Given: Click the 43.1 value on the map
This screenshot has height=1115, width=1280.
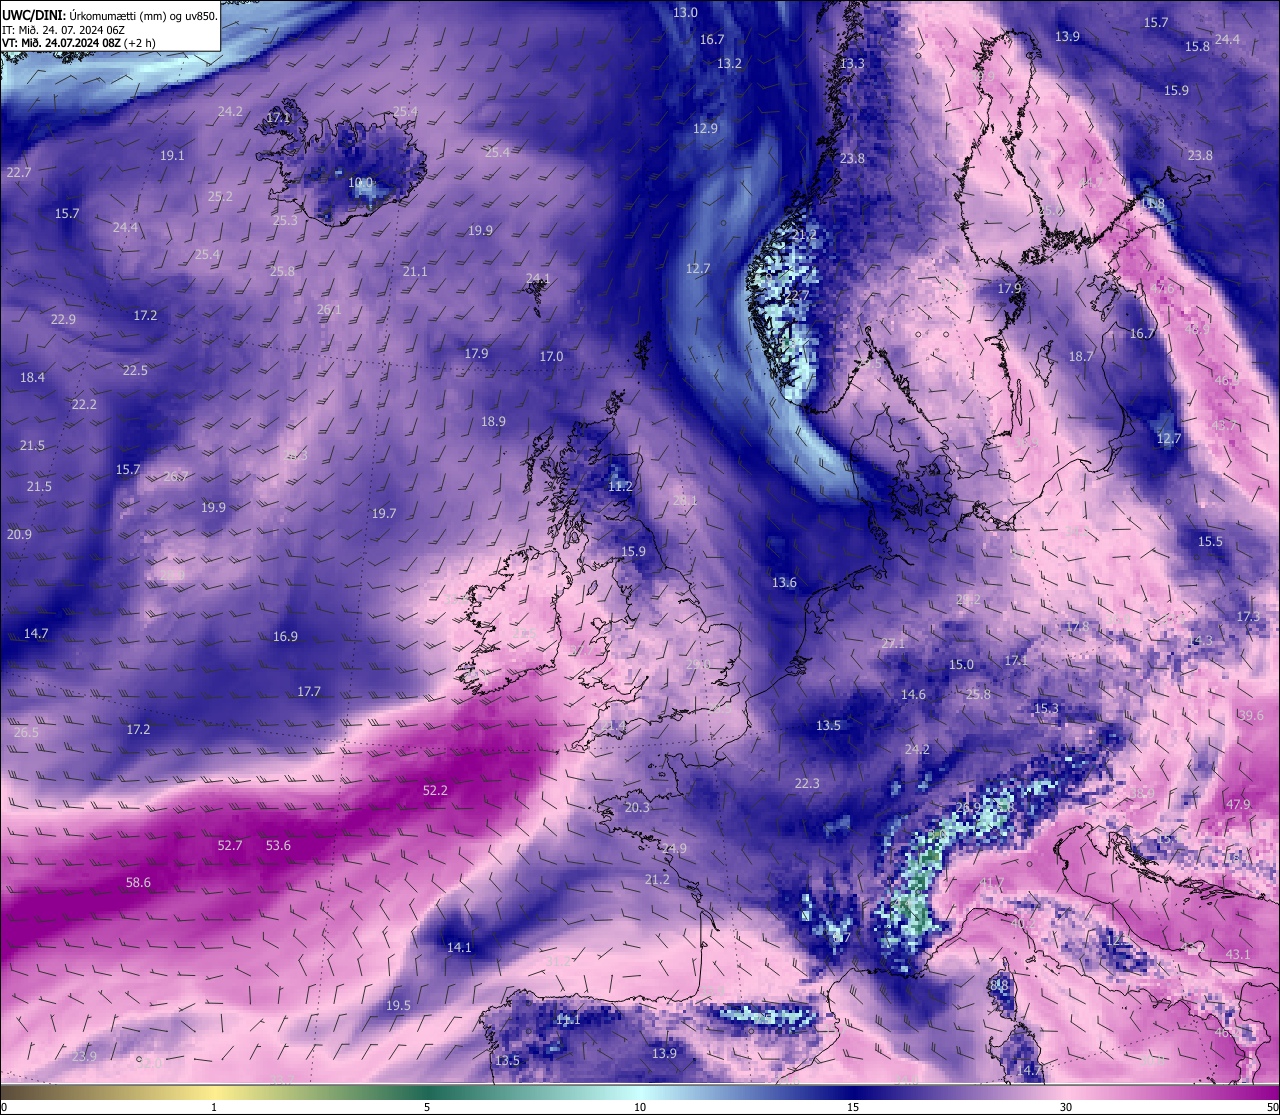Looking at the screenshot, I should 1238,954.
